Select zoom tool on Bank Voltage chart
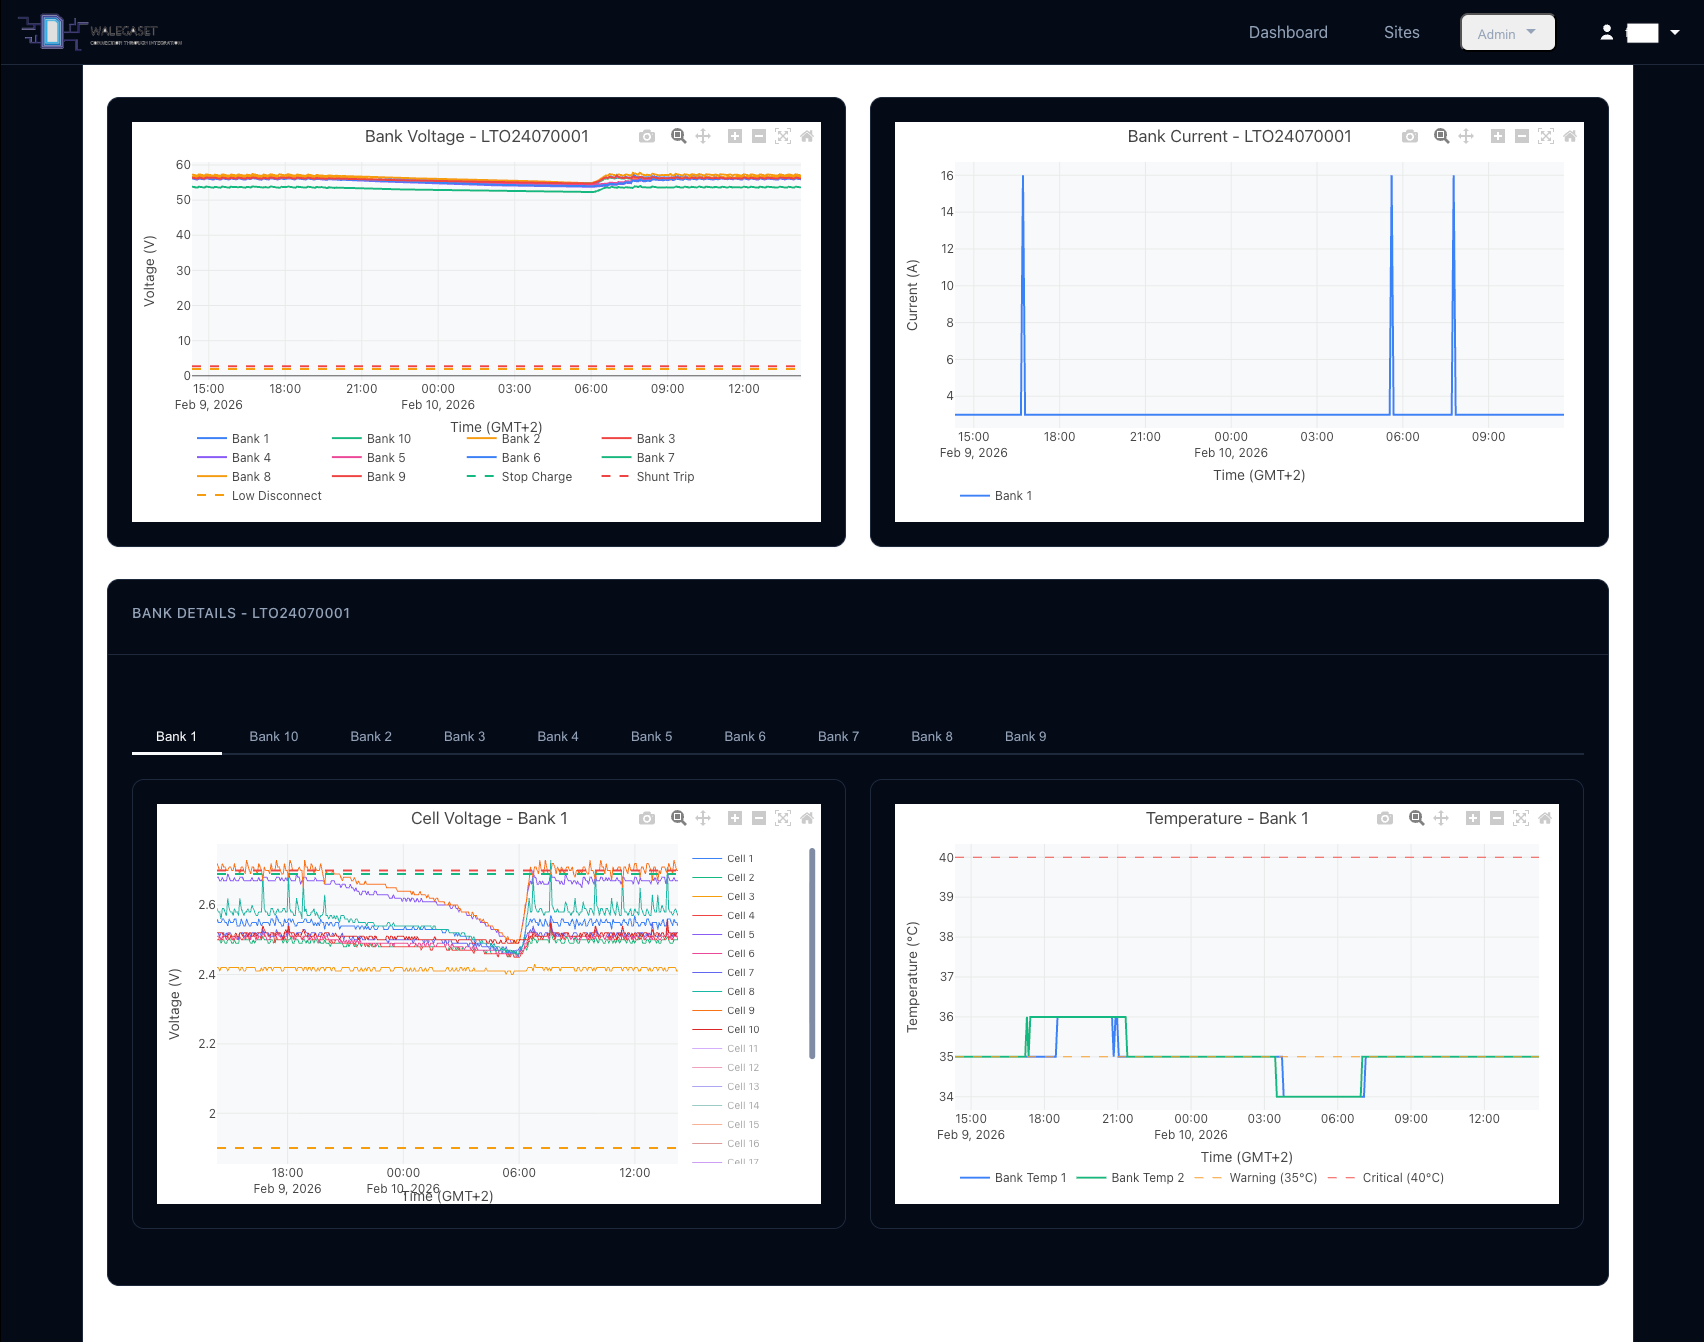Screen dimensions: 1704x1342 [x=679, y=136]
